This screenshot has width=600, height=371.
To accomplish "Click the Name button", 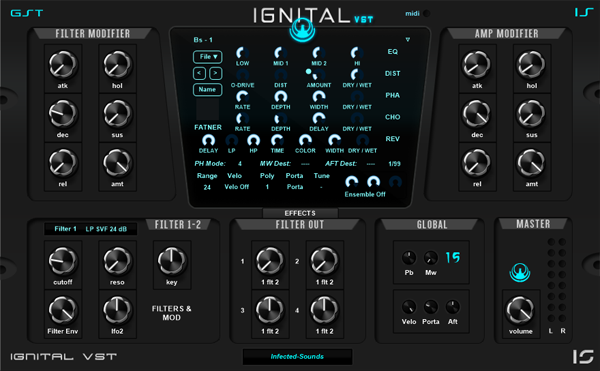I will [x=207, y=89].
